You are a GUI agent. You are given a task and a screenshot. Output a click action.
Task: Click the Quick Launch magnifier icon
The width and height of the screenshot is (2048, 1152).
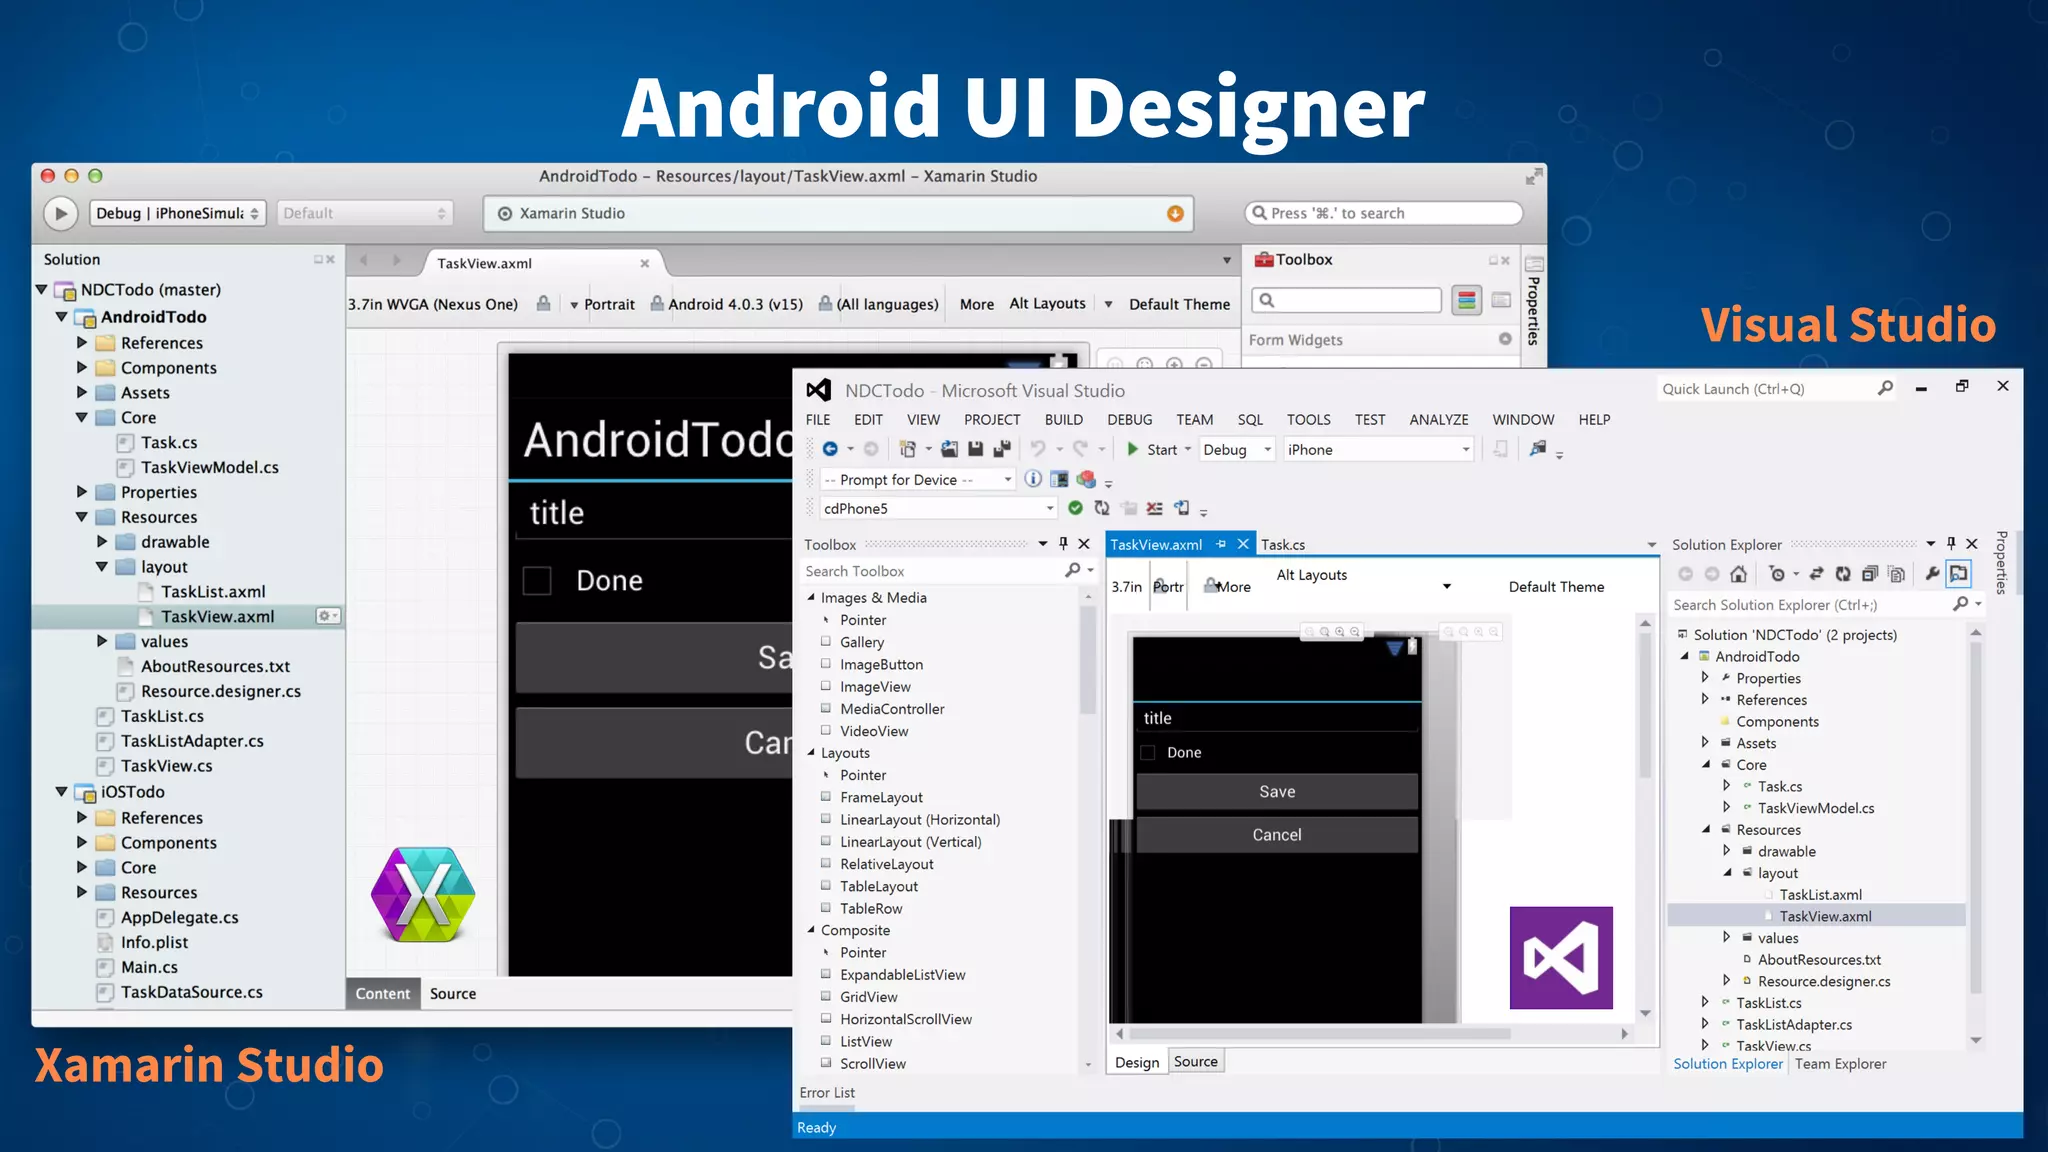pyautogui.click(x=1885, y=388)
